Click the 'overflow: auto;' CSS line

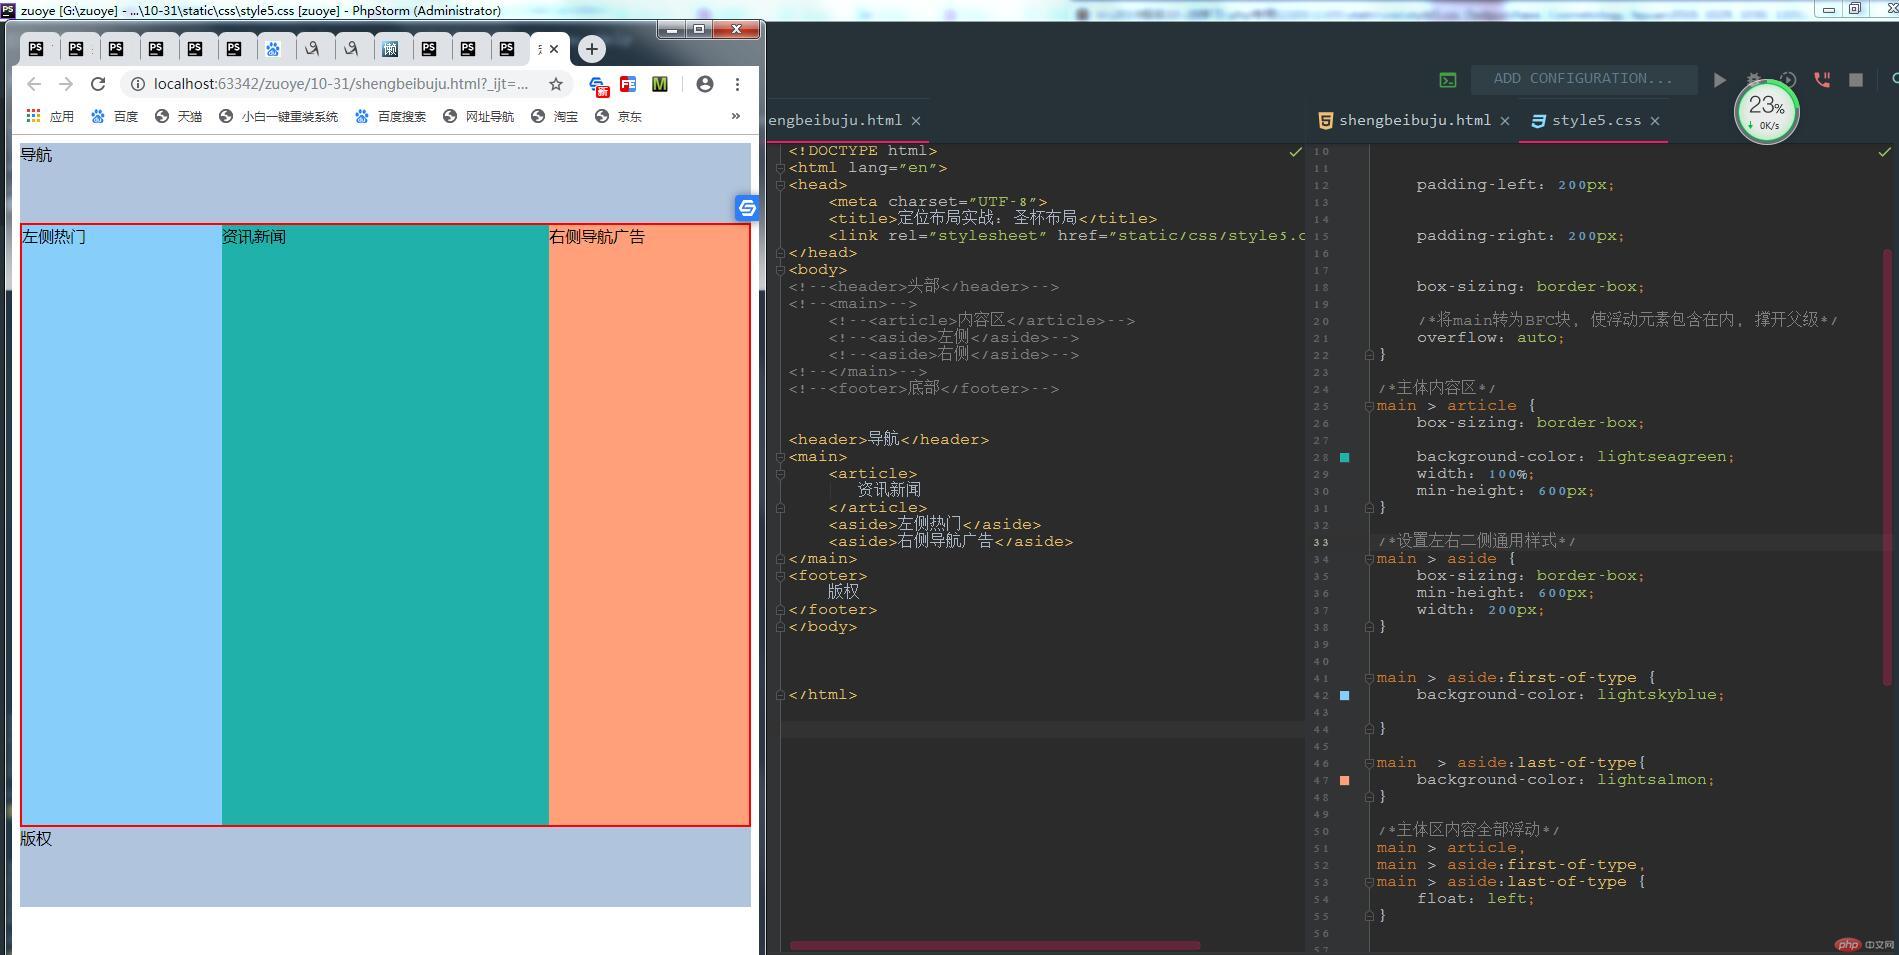(x=1490, y=338)
